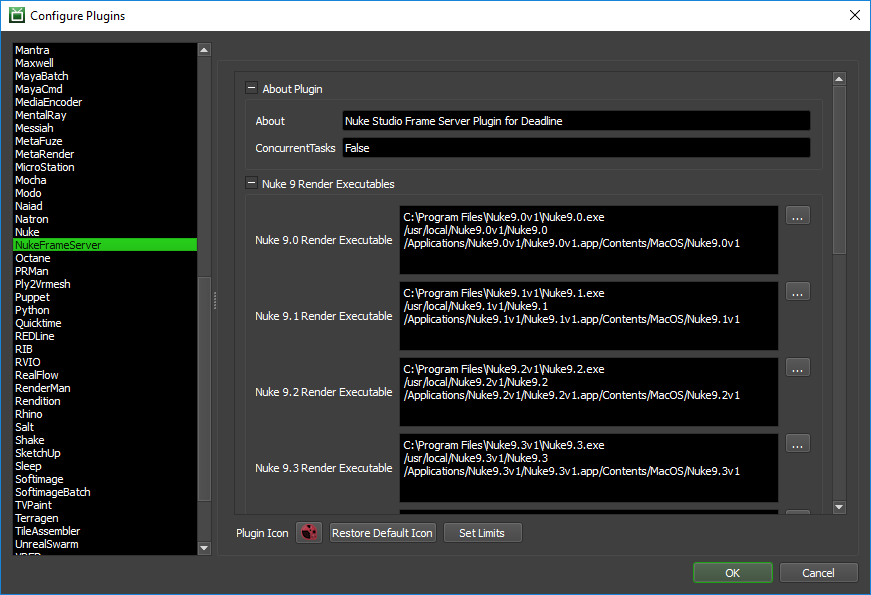Confirm changes with OK button
Viewport: 871px width, 595px height.
pos(732,573)
